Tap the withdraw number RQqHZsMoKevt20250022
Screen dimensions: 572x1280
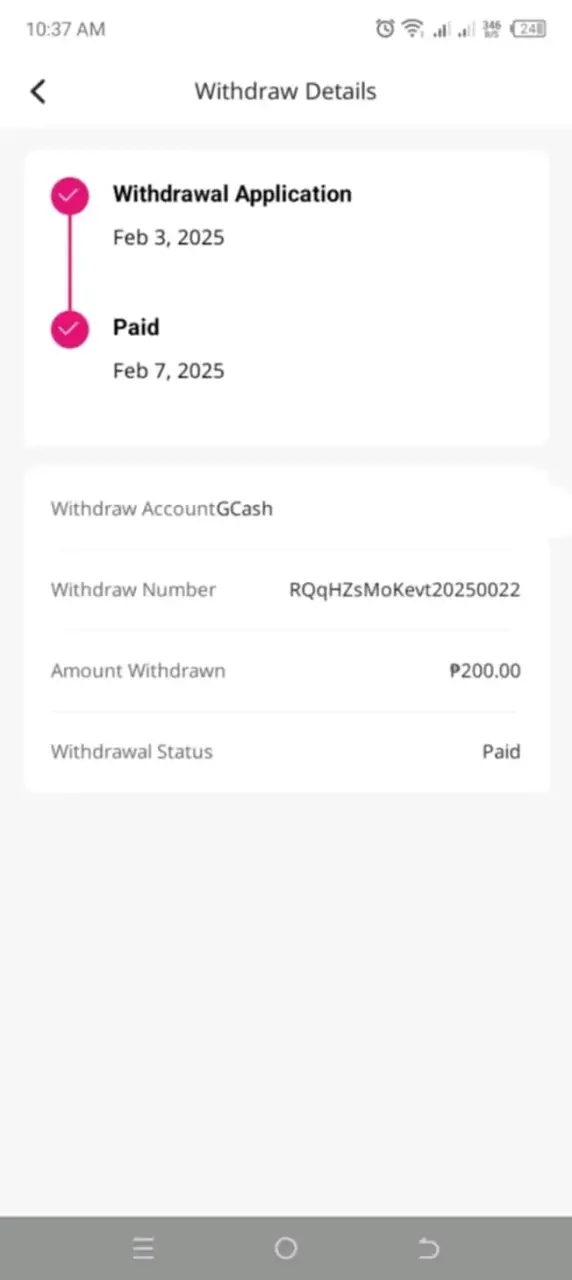(405, 590)
